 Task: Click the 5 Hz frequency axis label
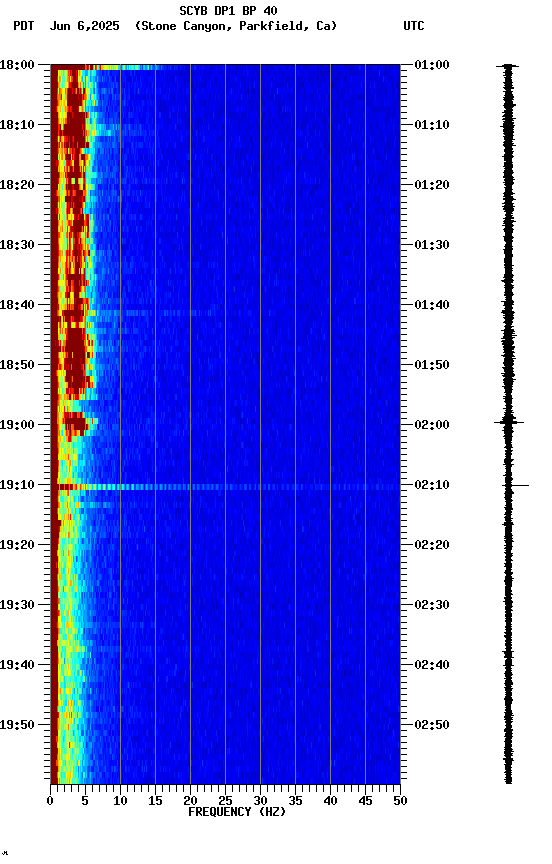click(85, 801)
